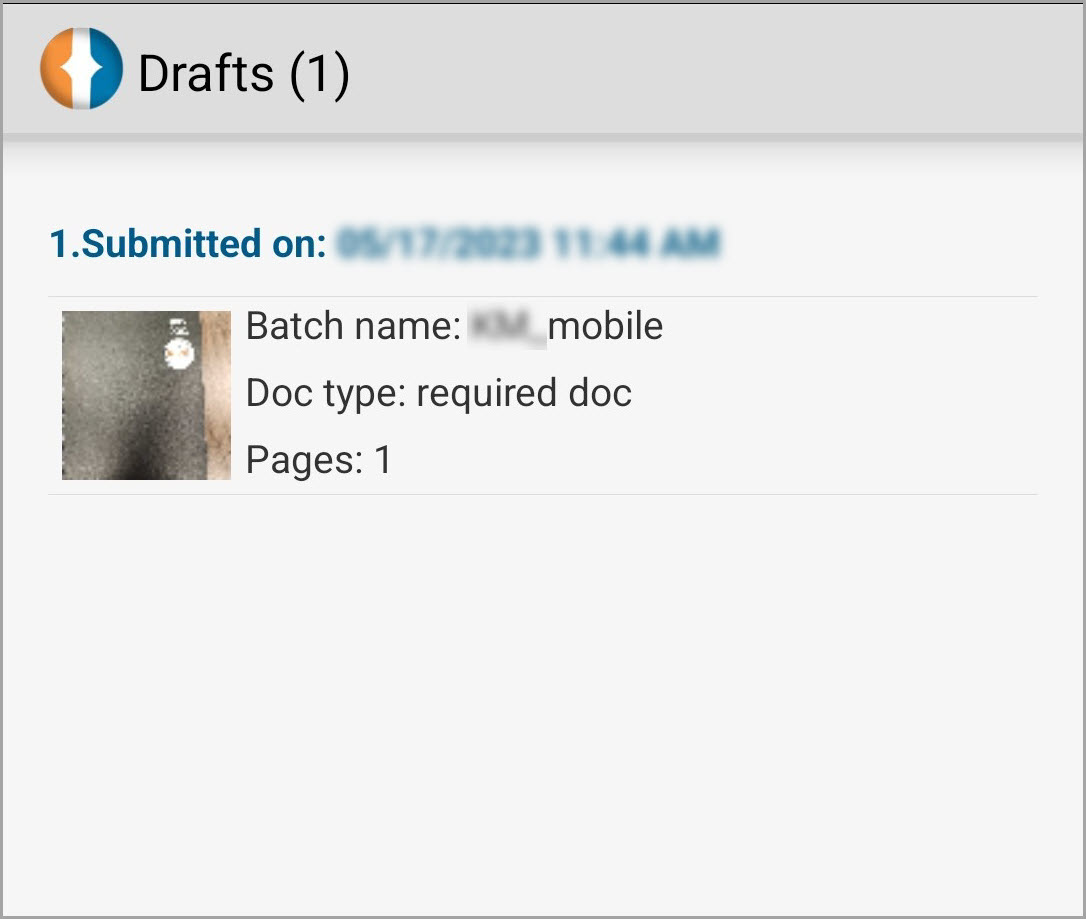This screenshot has height=919, width=1086.
Task: Click the "Batch name:" label
Action: tap(353, 325)
